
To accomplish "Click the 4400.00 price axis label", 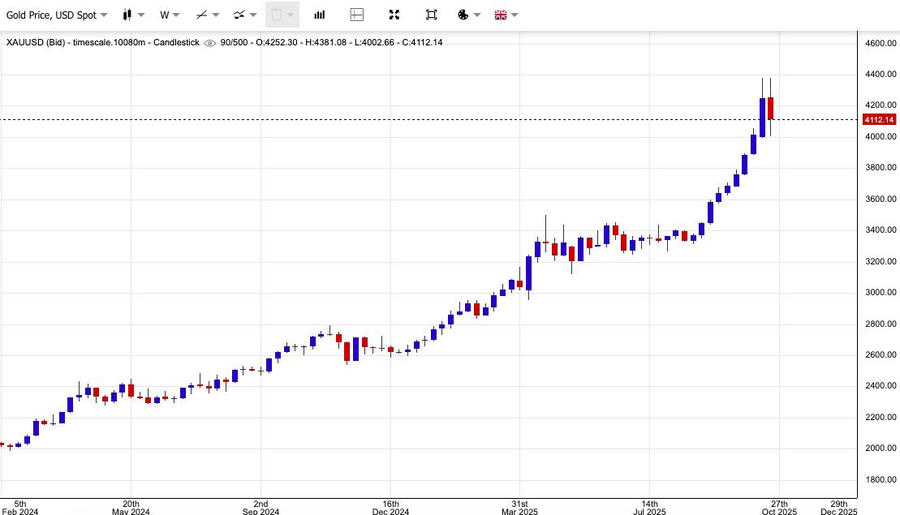I will (x=880, y=75).
